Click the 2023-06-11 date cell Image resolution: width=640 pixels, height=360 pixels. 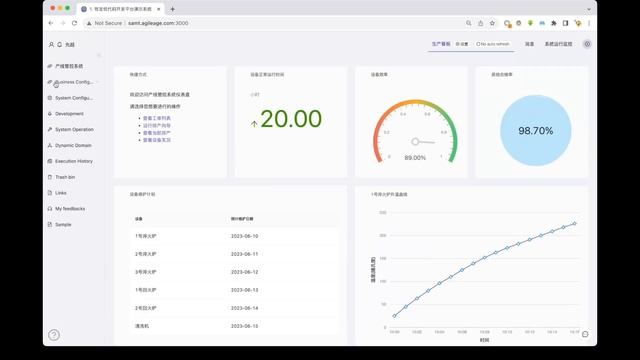[x=244, y=254]
